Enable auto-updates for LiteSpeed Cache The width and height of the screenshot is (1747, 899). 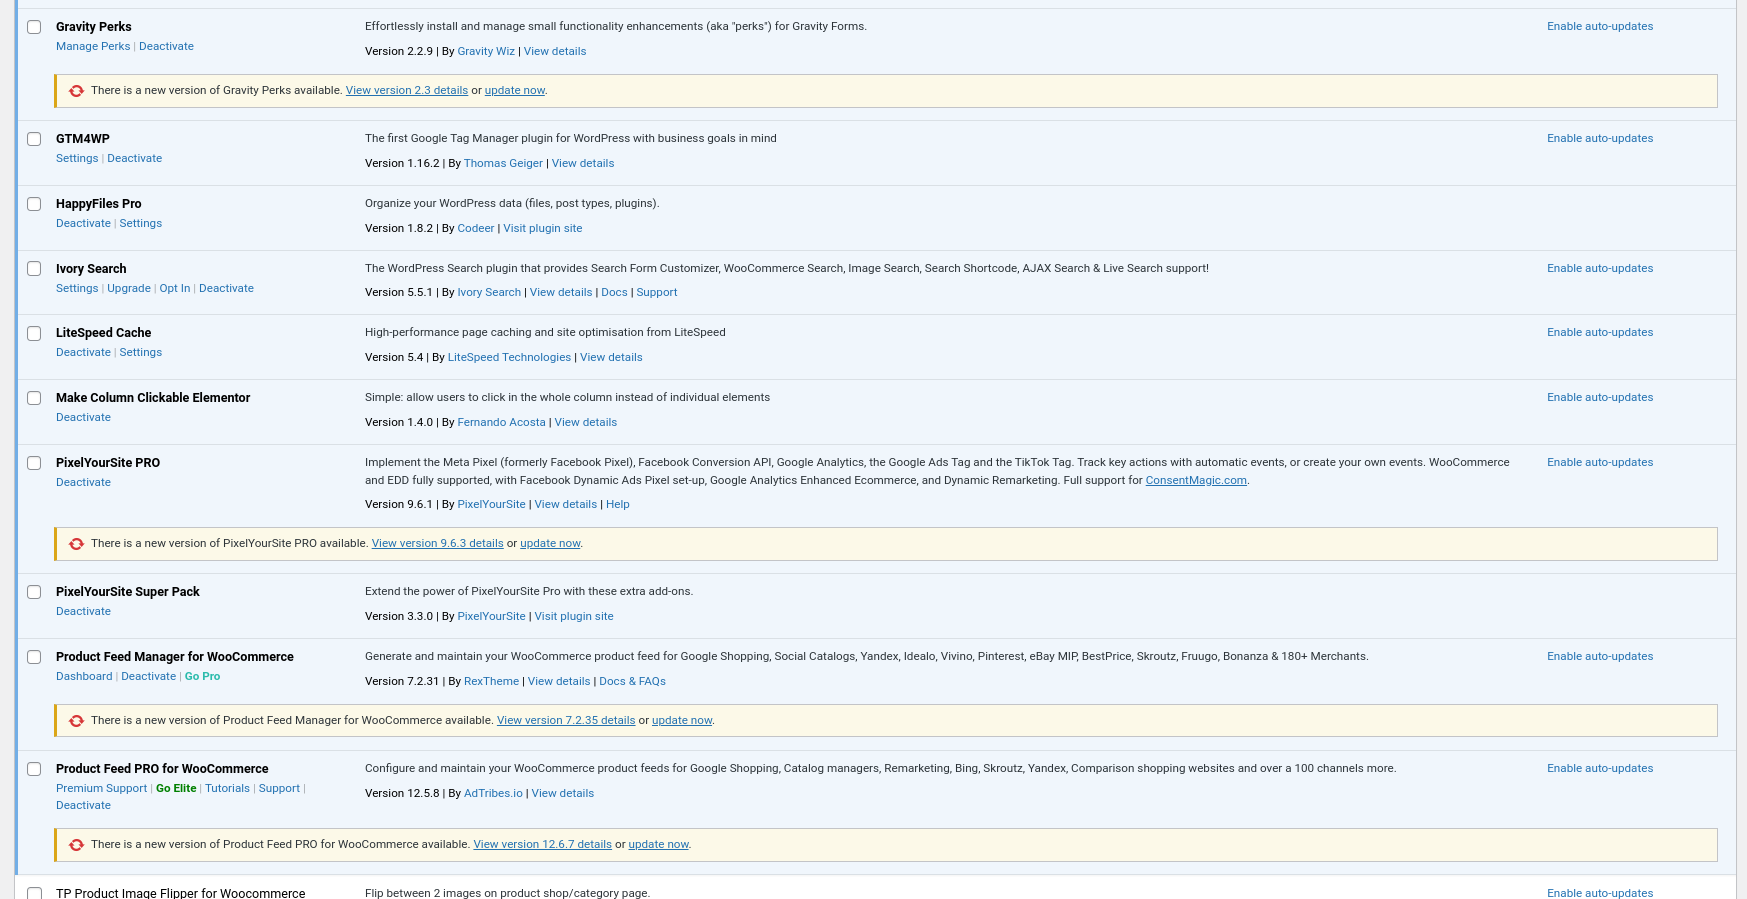[1599, 333]
